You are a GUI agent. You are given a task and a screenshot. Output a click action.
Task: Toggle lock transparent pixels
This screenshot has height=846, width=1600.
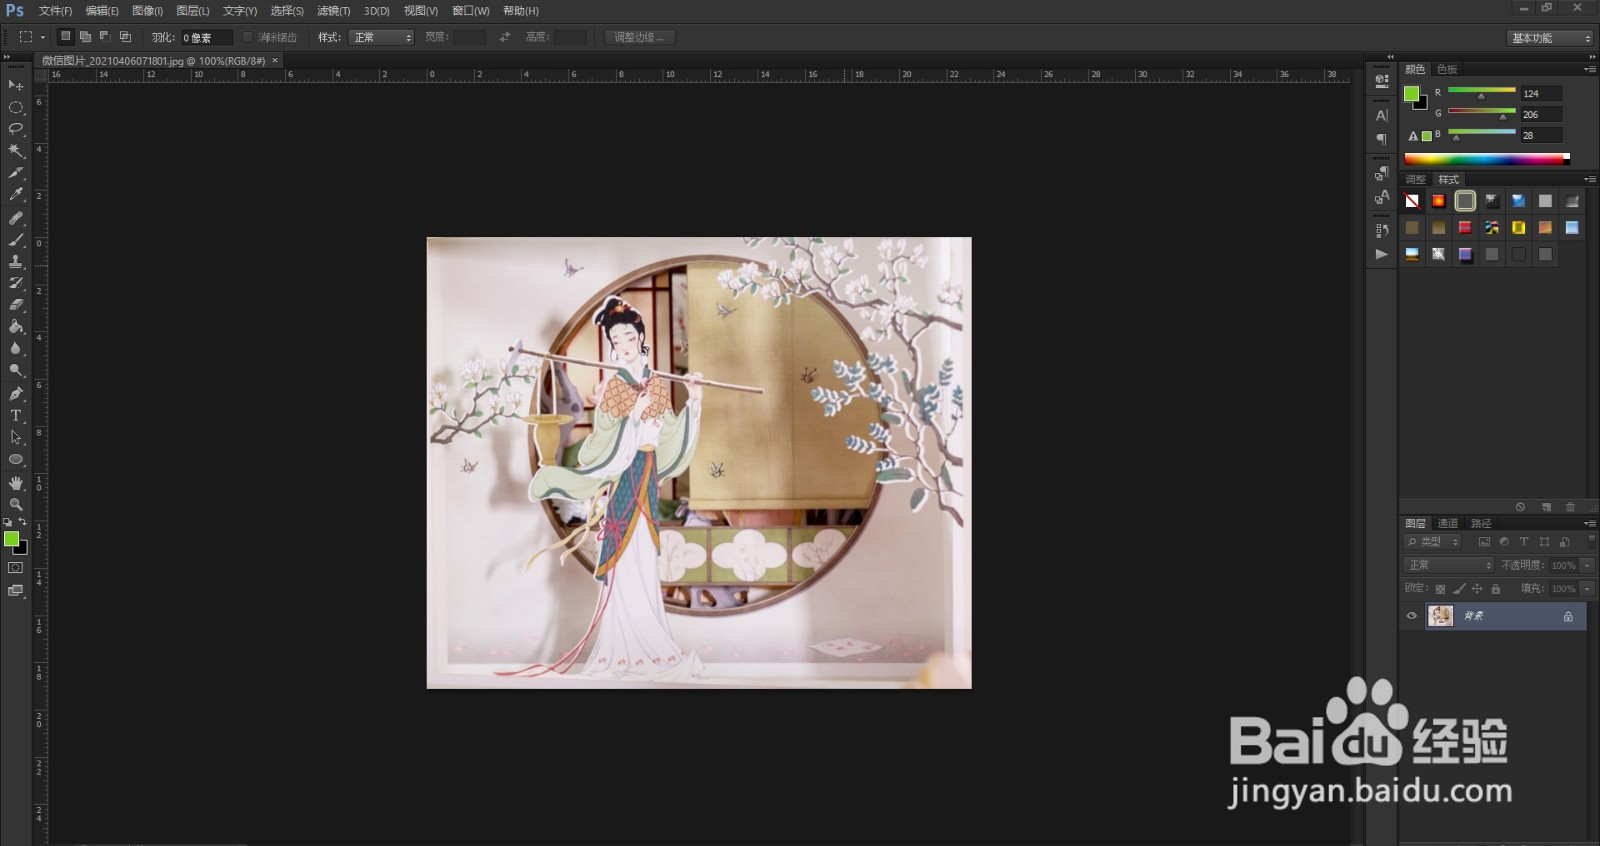pos(1440,589)
